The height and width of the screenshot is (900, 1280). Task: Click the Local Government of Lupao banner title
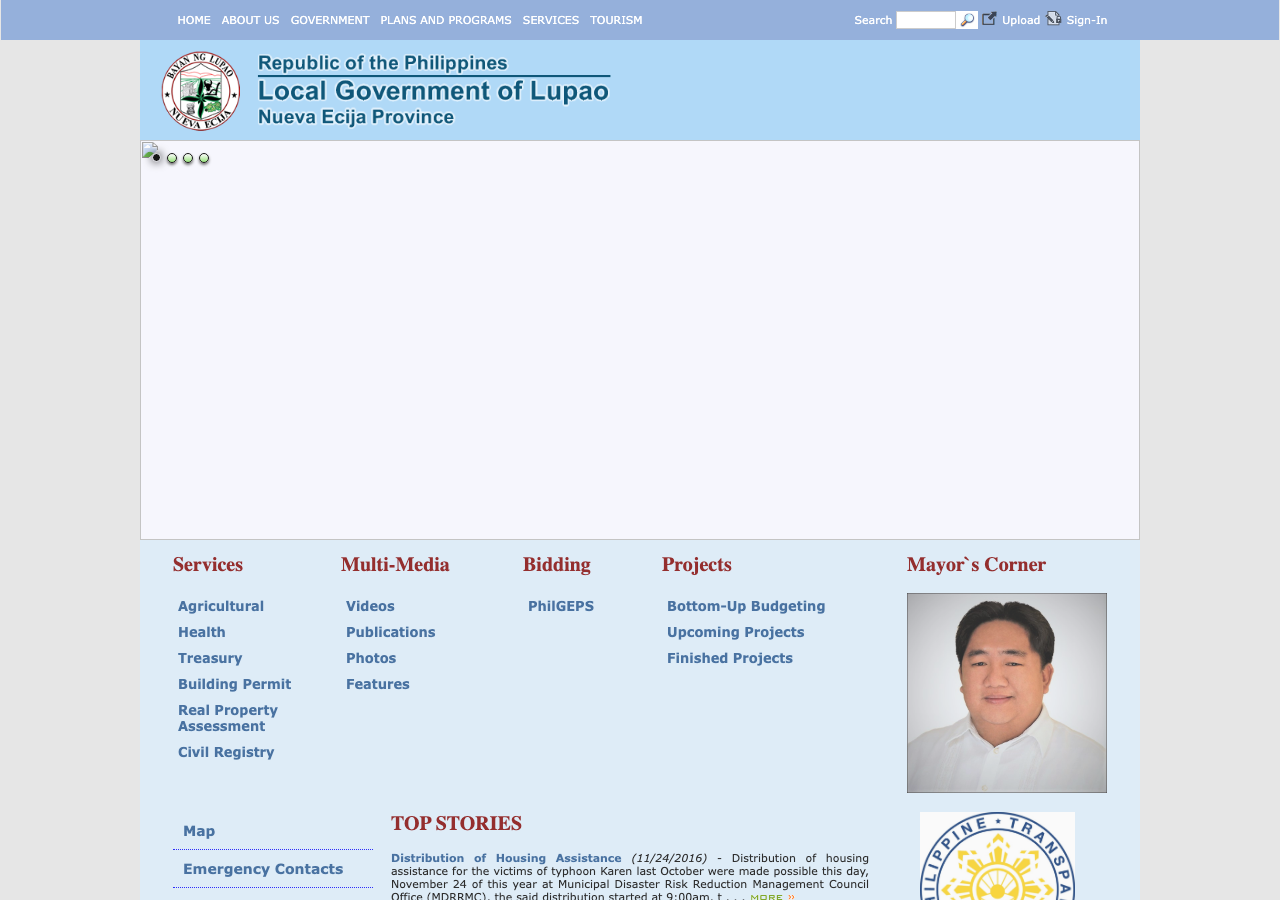[x=434, y=91]
